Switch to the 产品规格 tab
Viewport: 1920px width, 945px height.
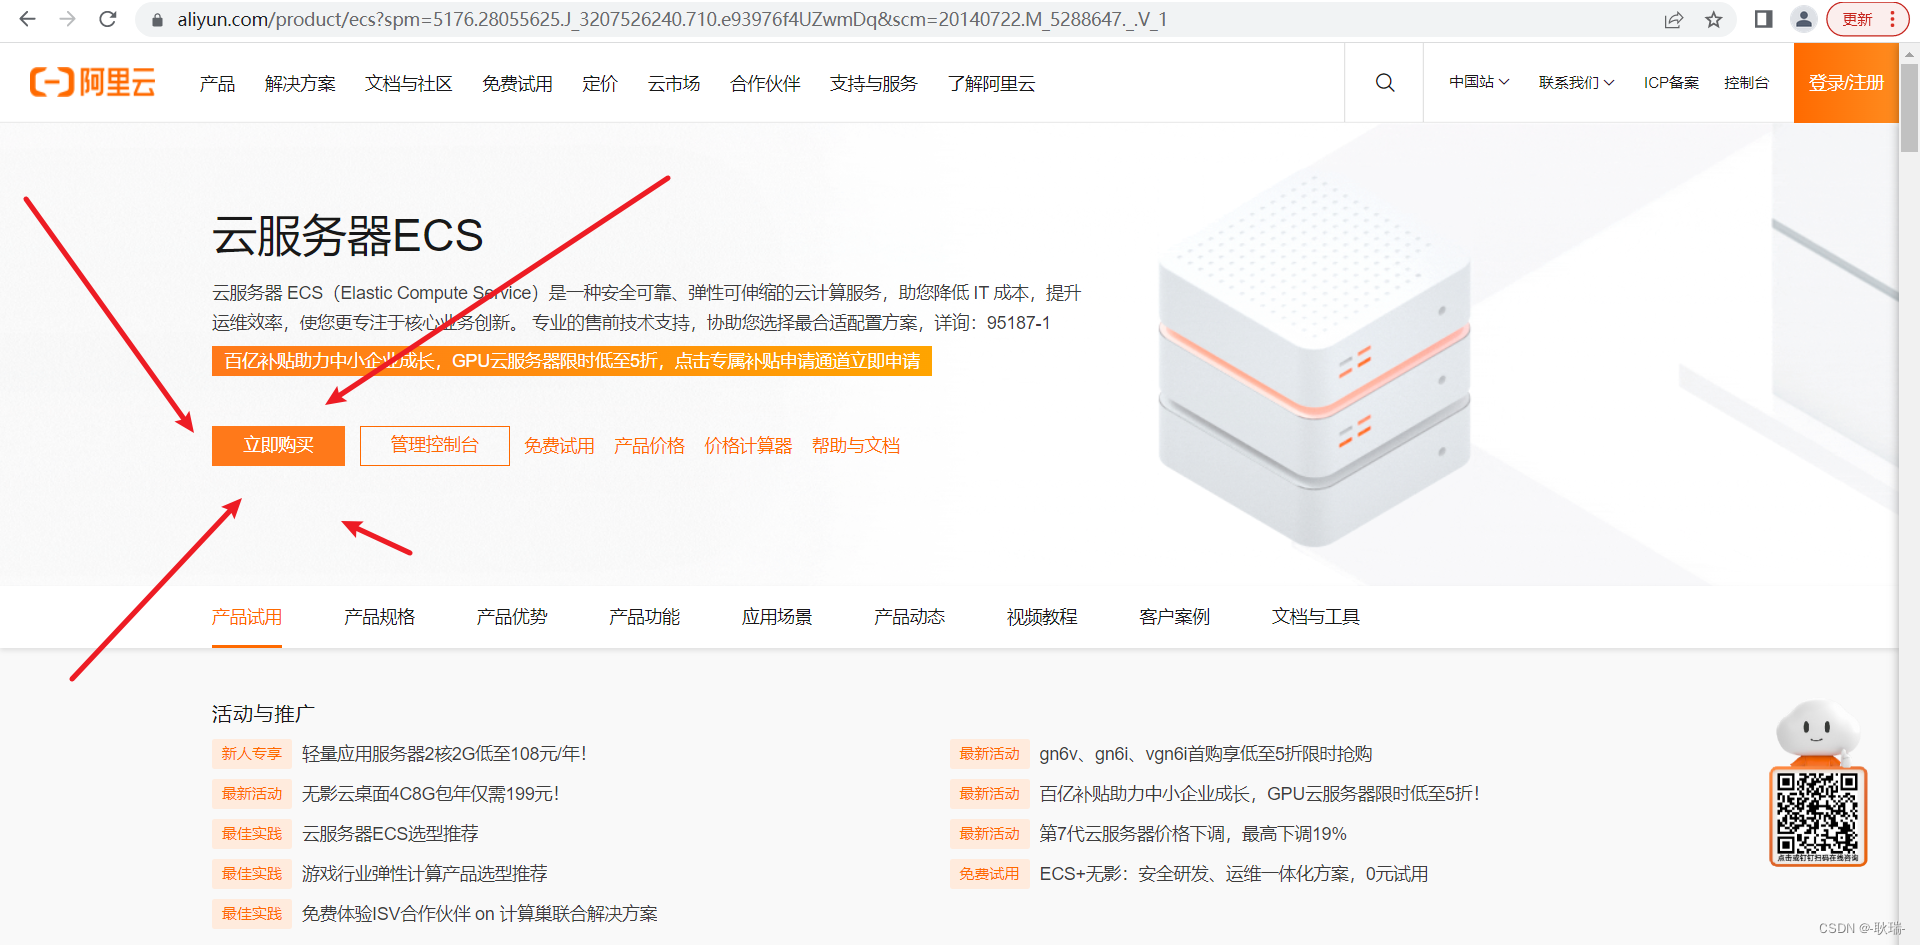[x=379, y=617]
